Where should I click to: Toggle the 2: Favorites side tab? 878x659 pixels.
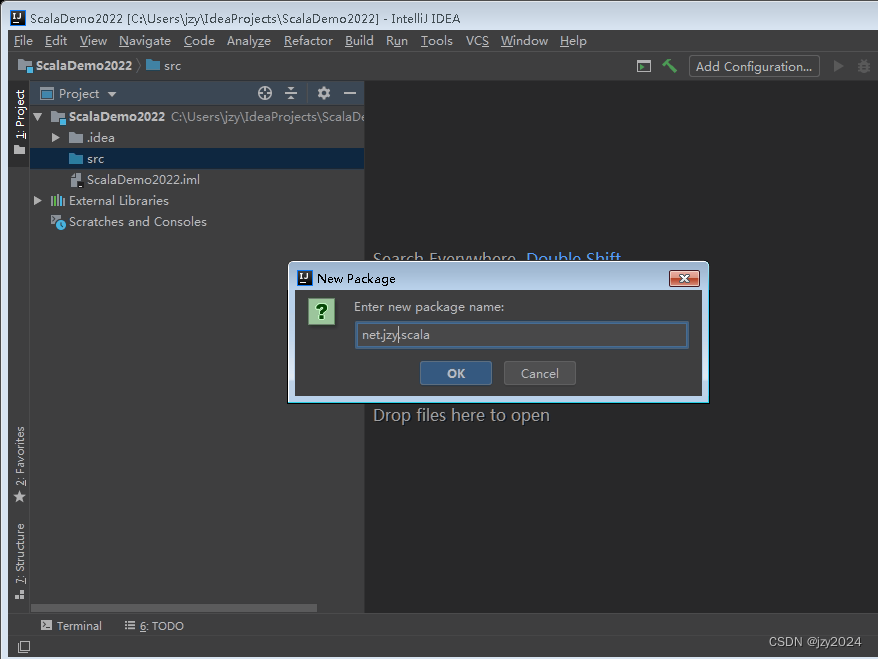pyautogui.click(x=20, y=464)
